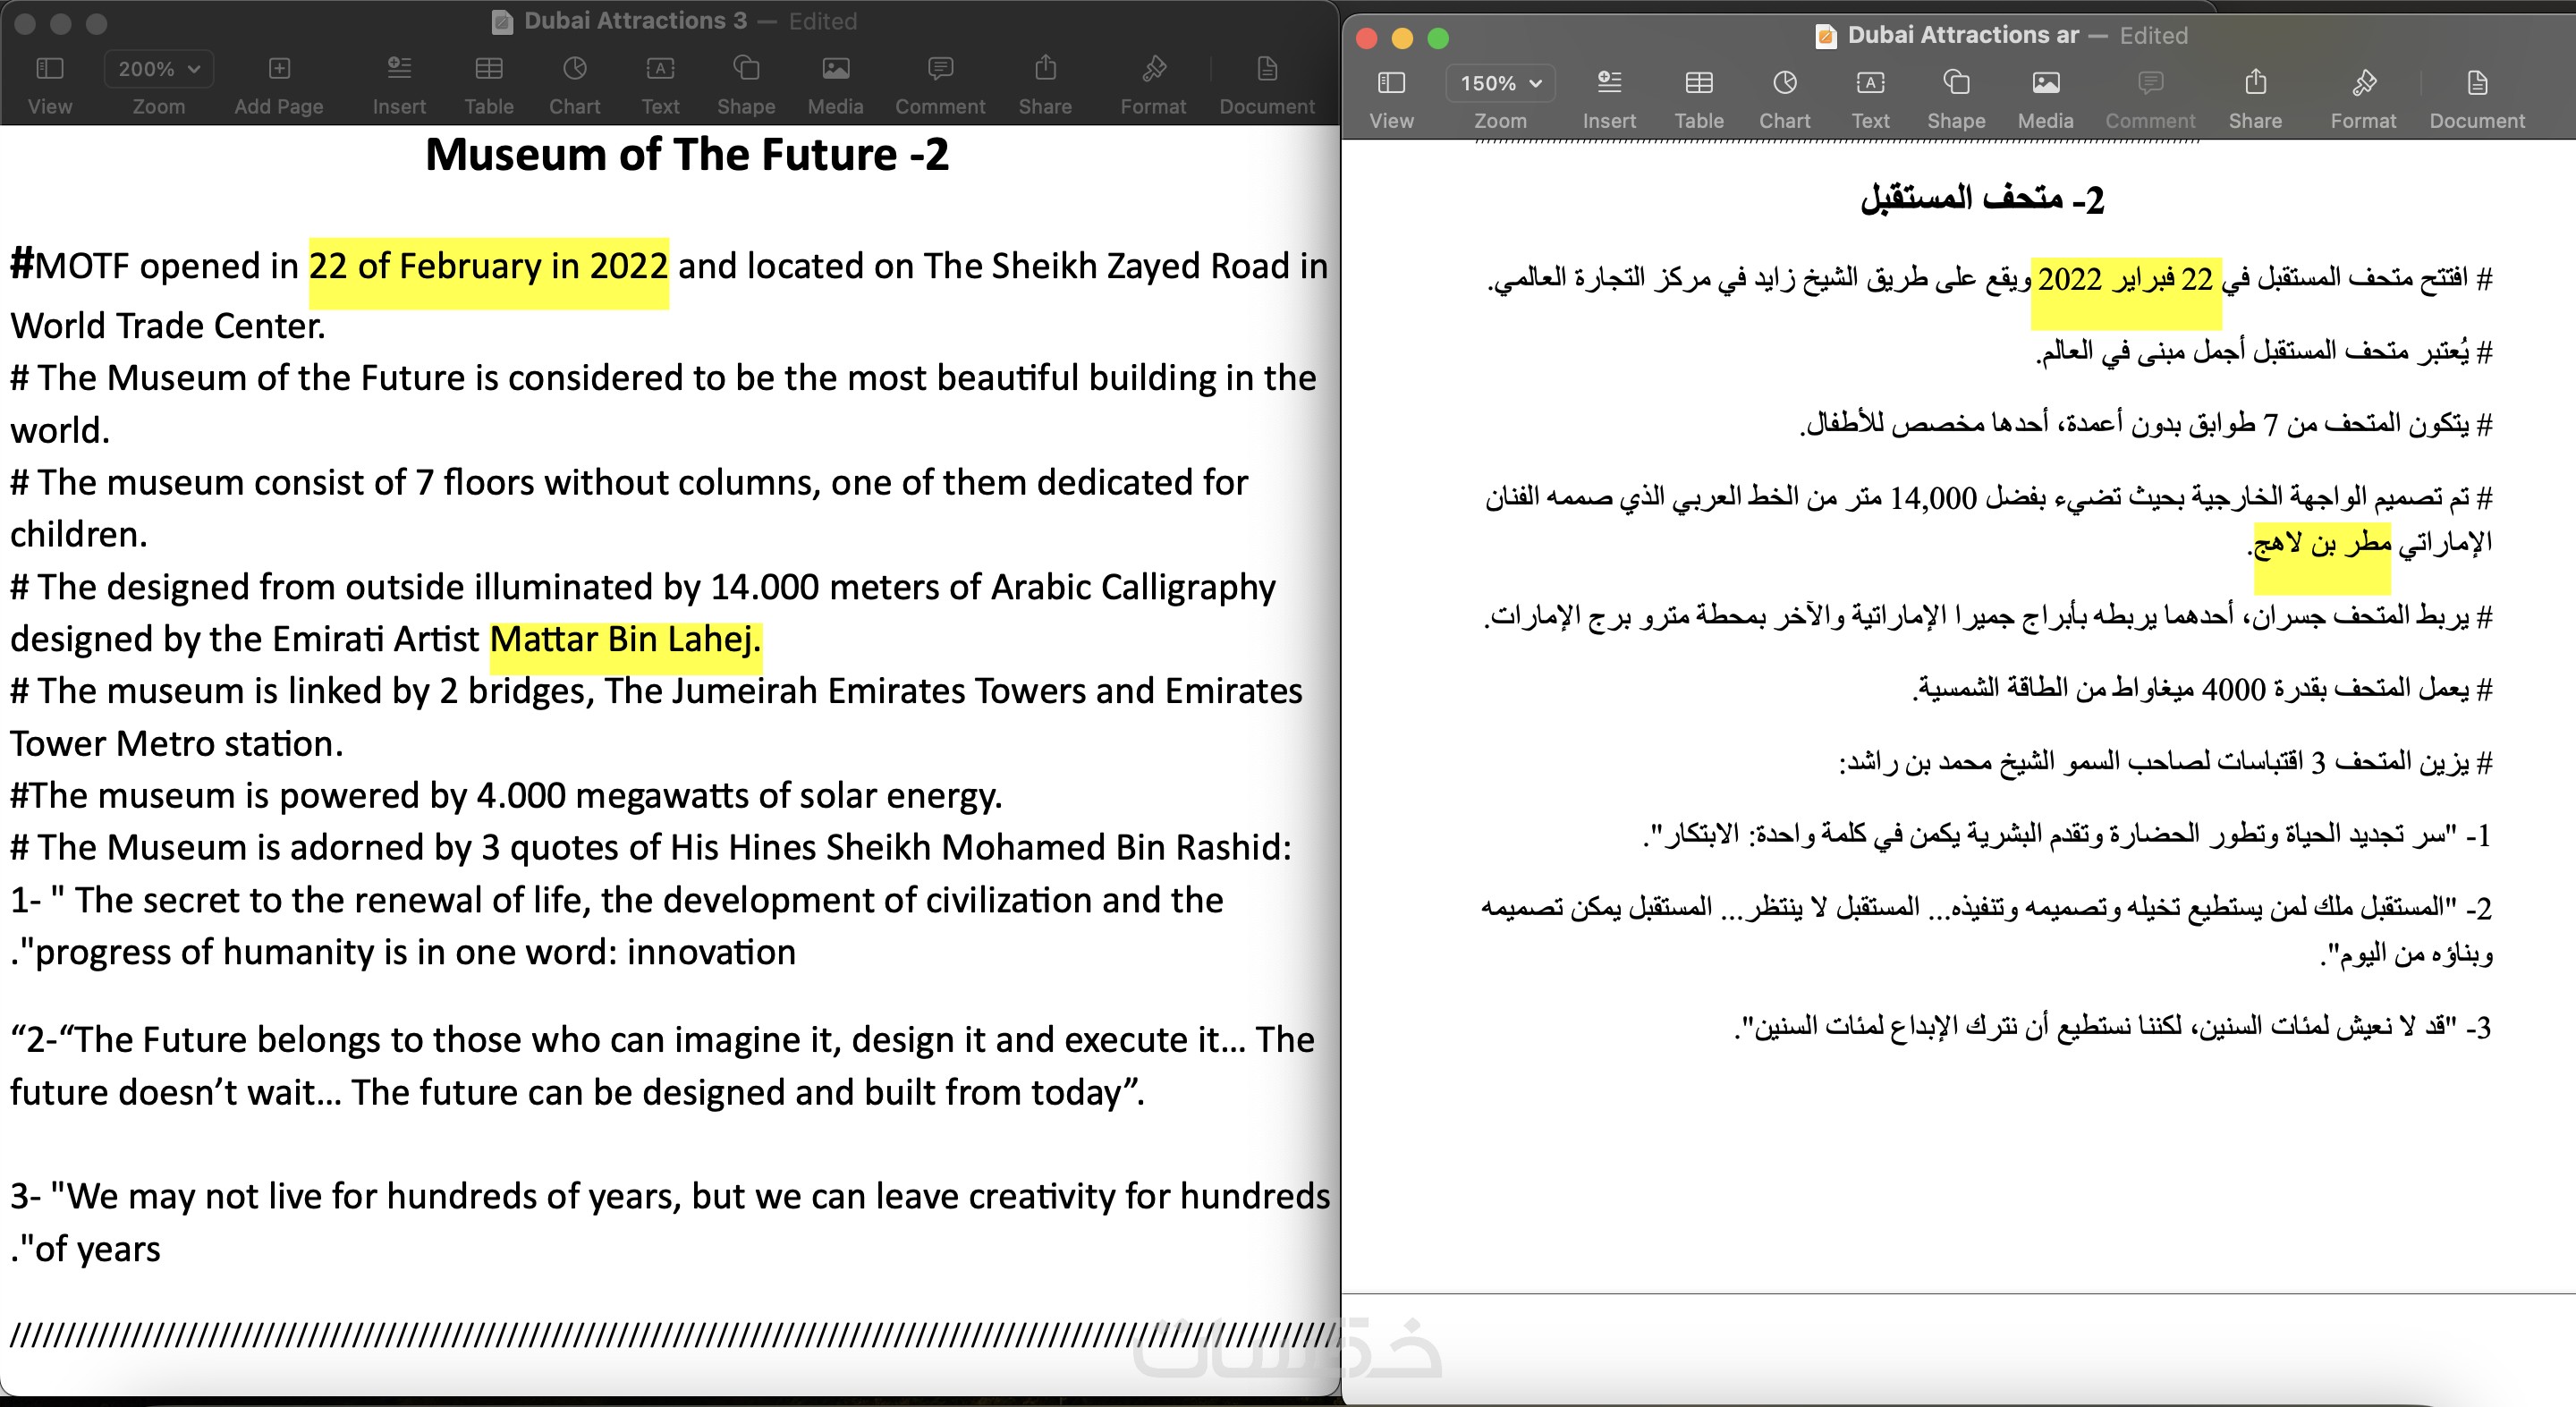This screenshot has width=2576, height=1407.
Task: Toggle Document sidebar in the right window
Action: coord(2477,83)
